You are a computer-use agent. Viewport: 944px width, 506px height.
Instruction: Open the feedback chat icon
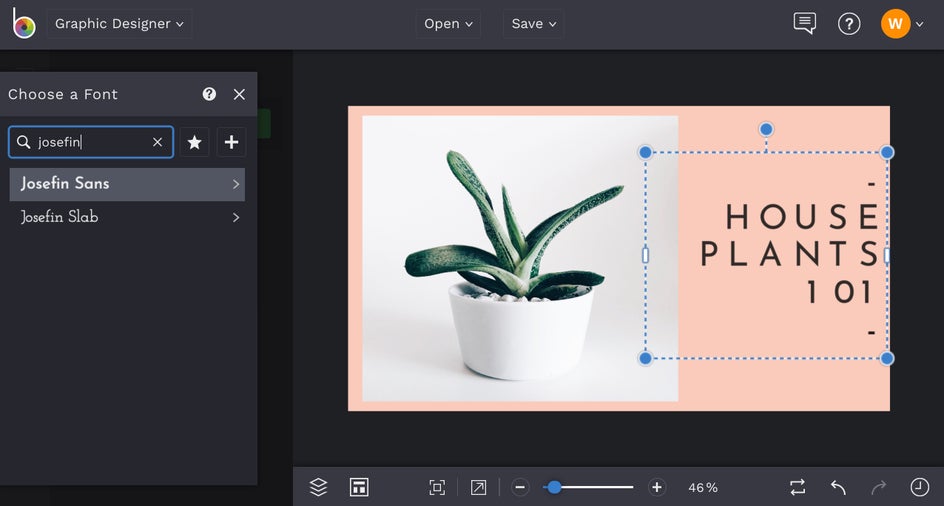pos(804,24)
